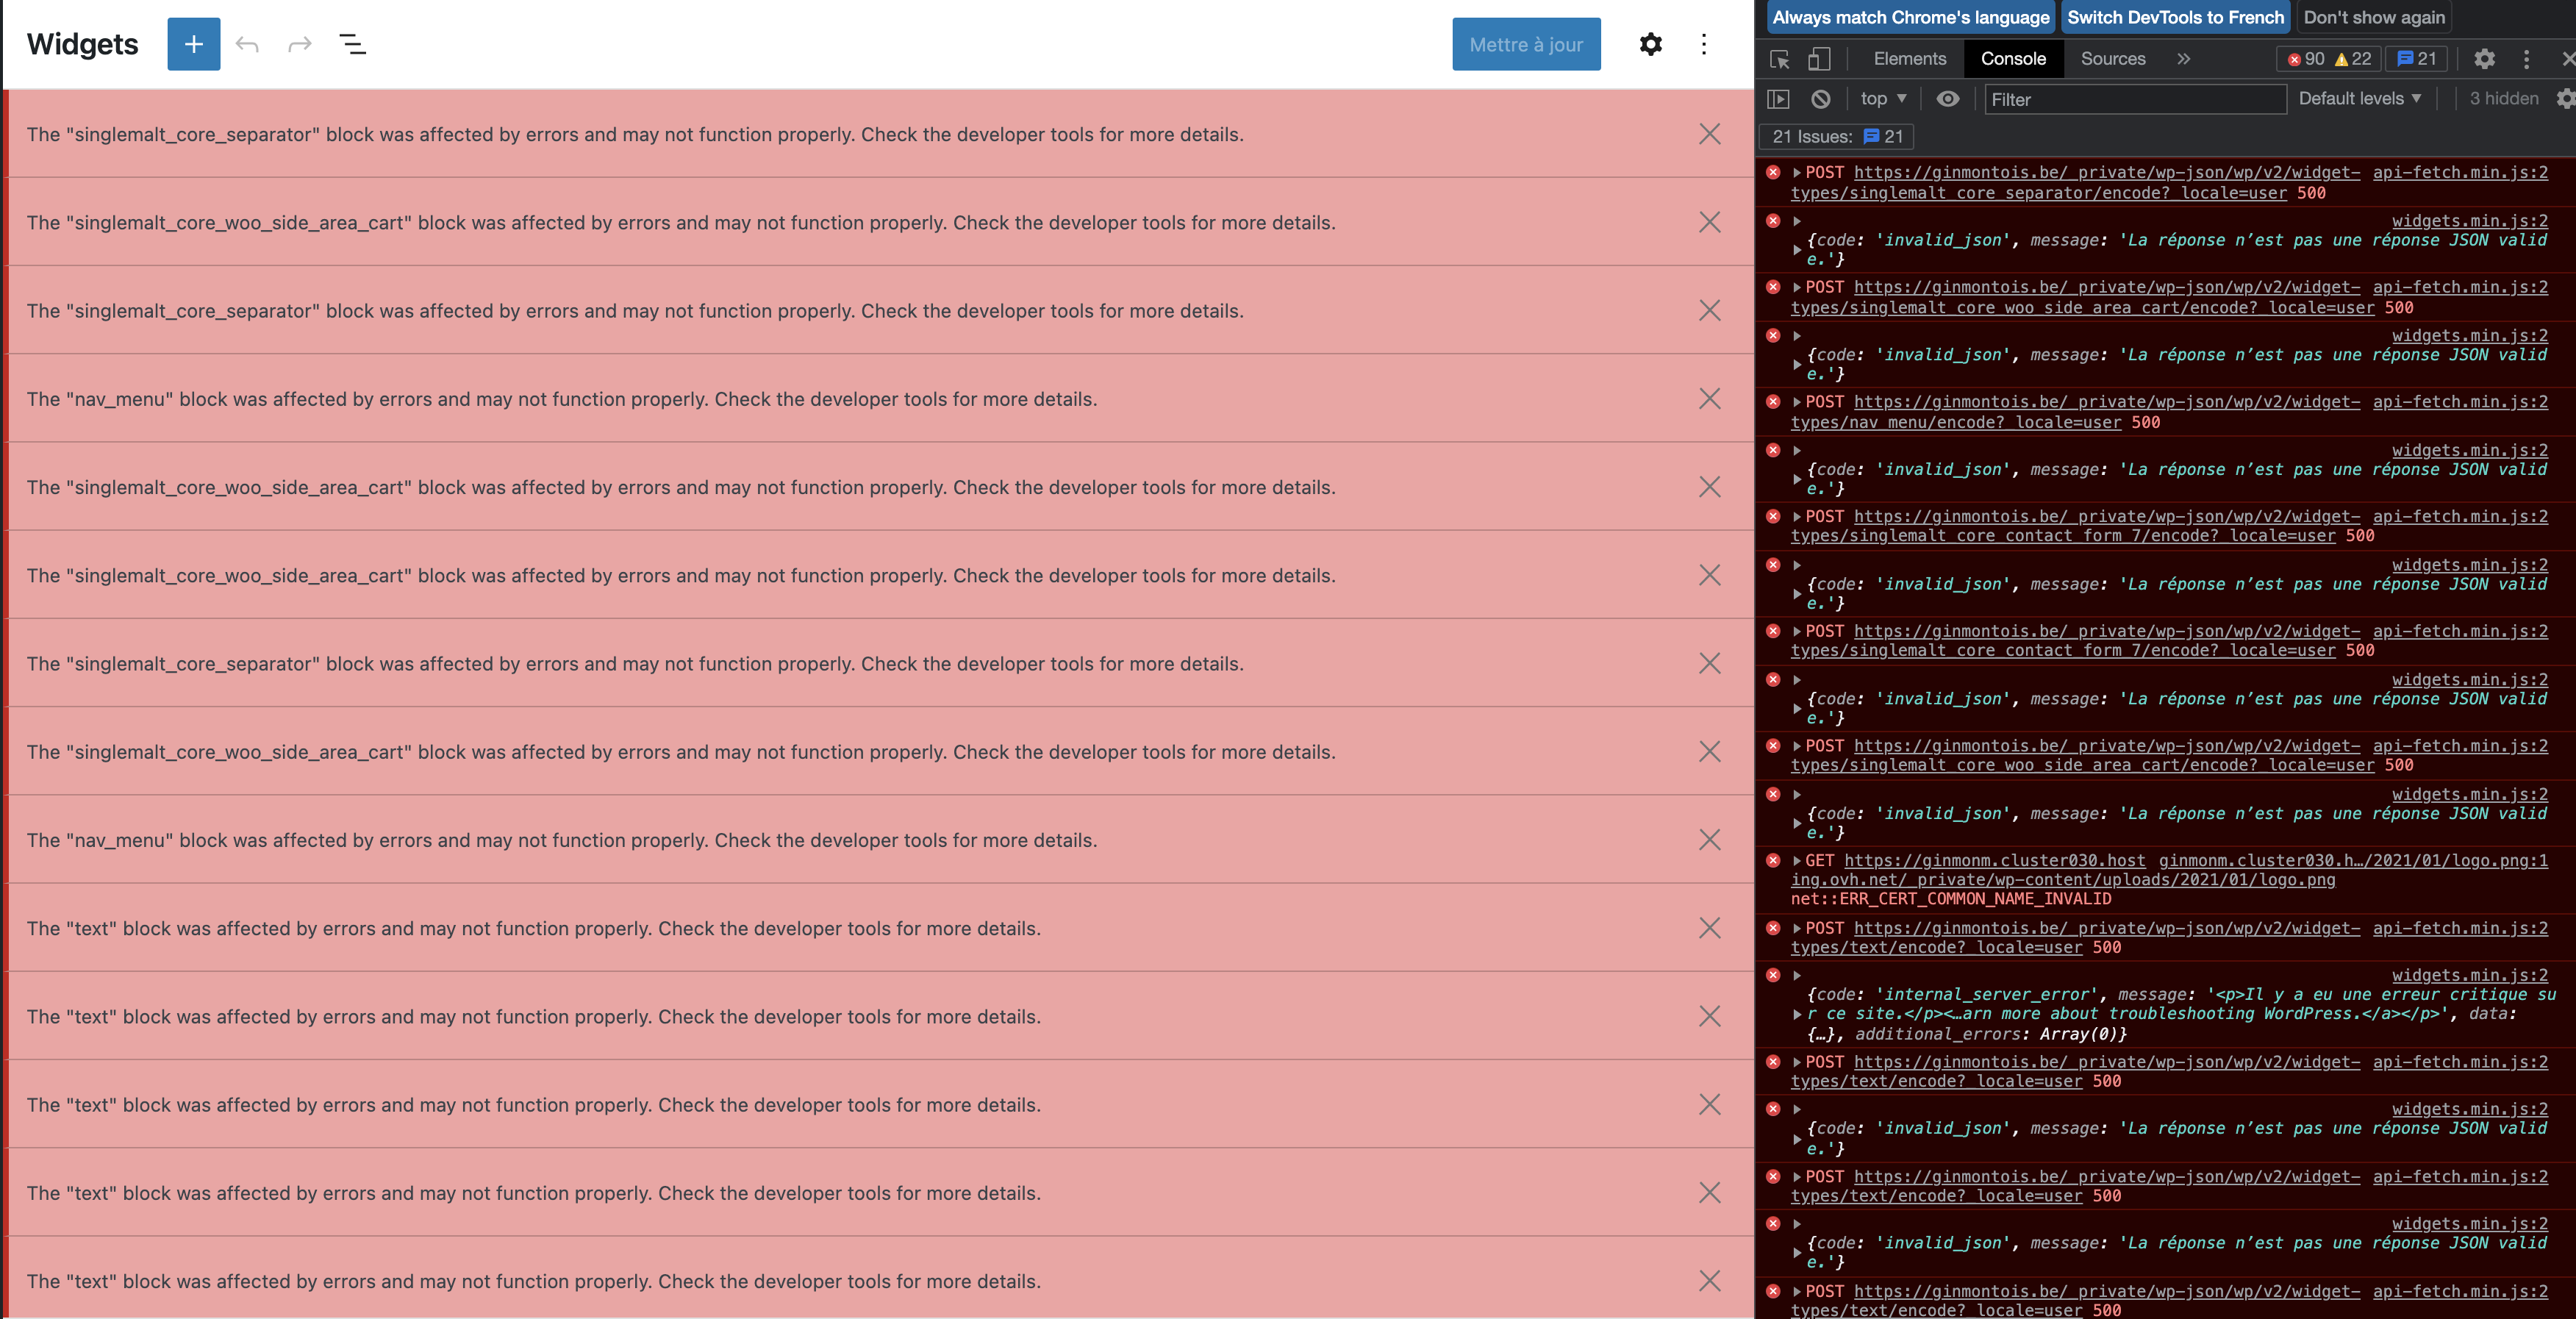This screenshot has height=1319, width=2576.
Task: Toggle DevTools device toolbar icon
Action: [1819, 59]
